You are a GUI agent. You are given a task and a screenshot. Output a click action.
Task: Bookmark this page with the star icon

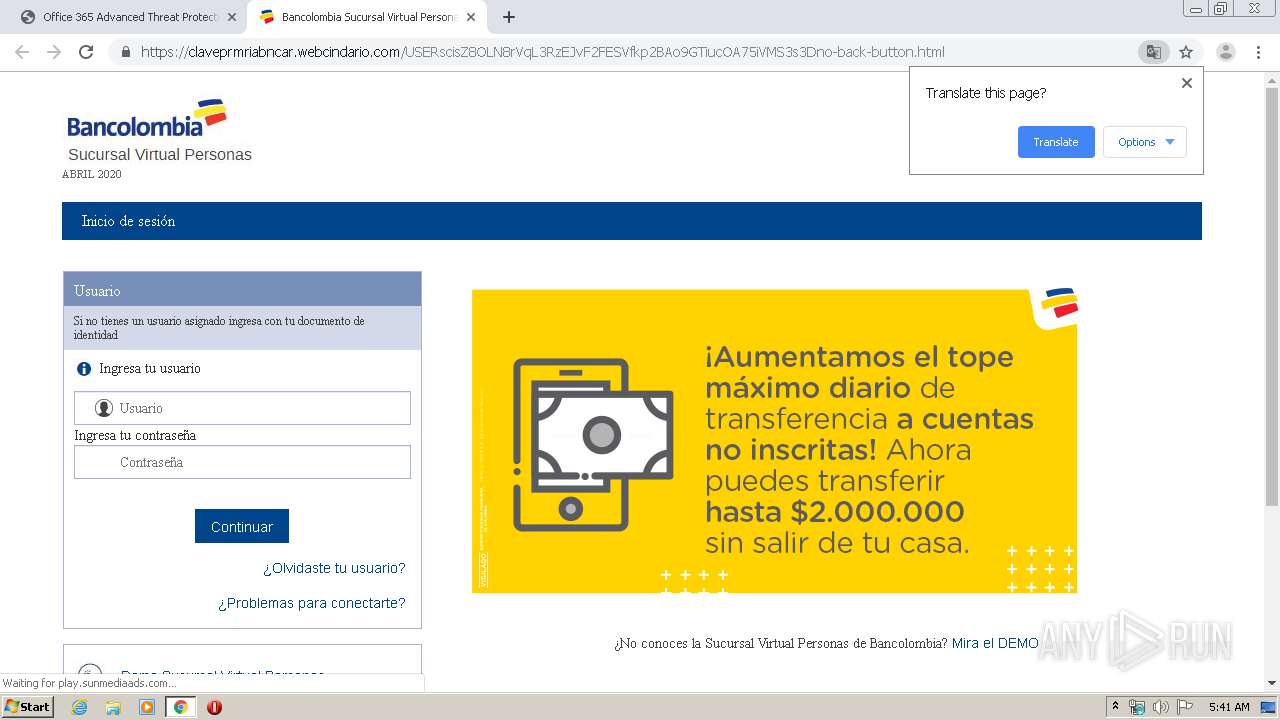point(1186,52)
